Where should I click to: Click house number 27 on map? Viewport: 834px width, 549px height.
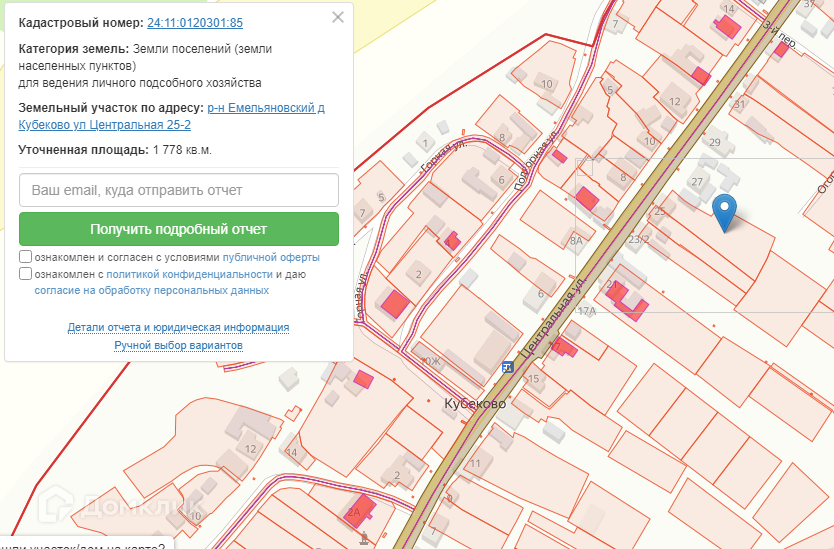tap(697, 182)
